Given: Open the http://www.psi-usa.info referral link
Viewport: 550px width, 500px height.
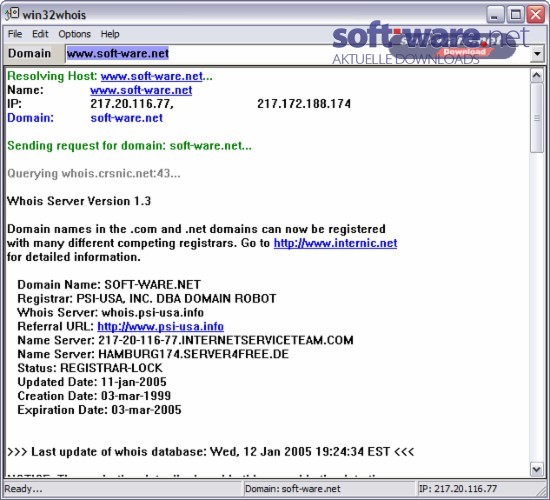Looking at the screenshot, I should click(x=161, y=326).
